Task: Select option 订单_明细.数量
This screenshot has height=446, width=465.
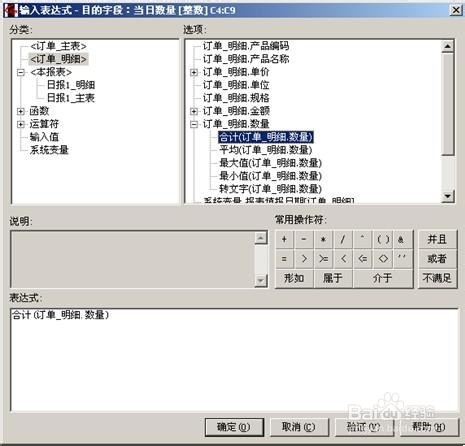Action: coord(236,124)
